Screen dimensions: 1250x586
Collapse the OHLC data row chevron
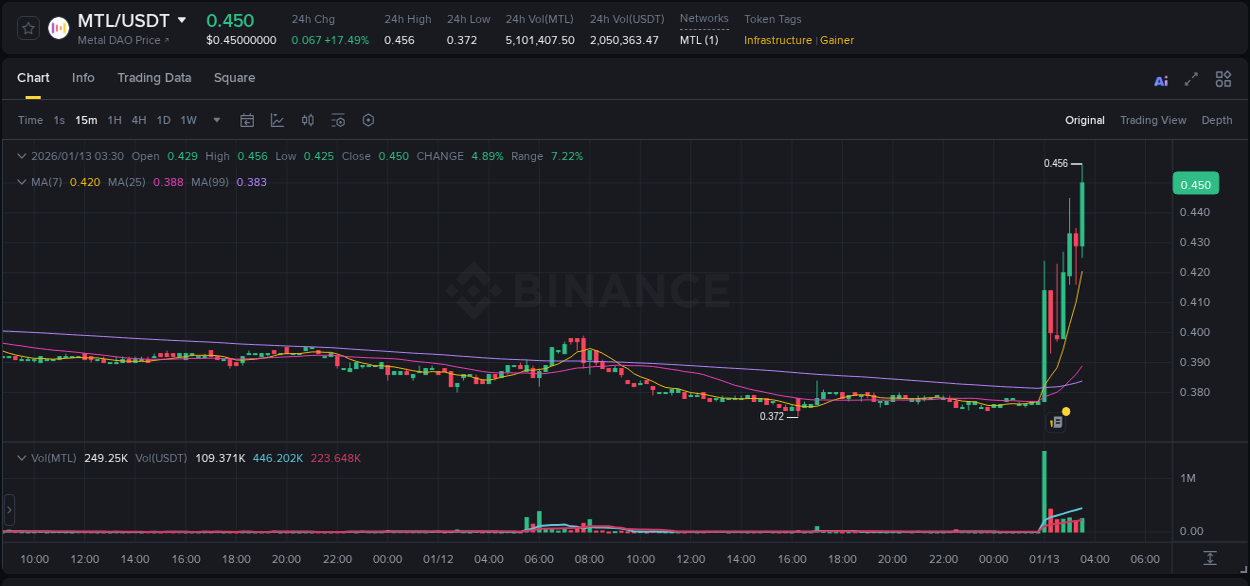pyautogui.click(x=20, y=156)
